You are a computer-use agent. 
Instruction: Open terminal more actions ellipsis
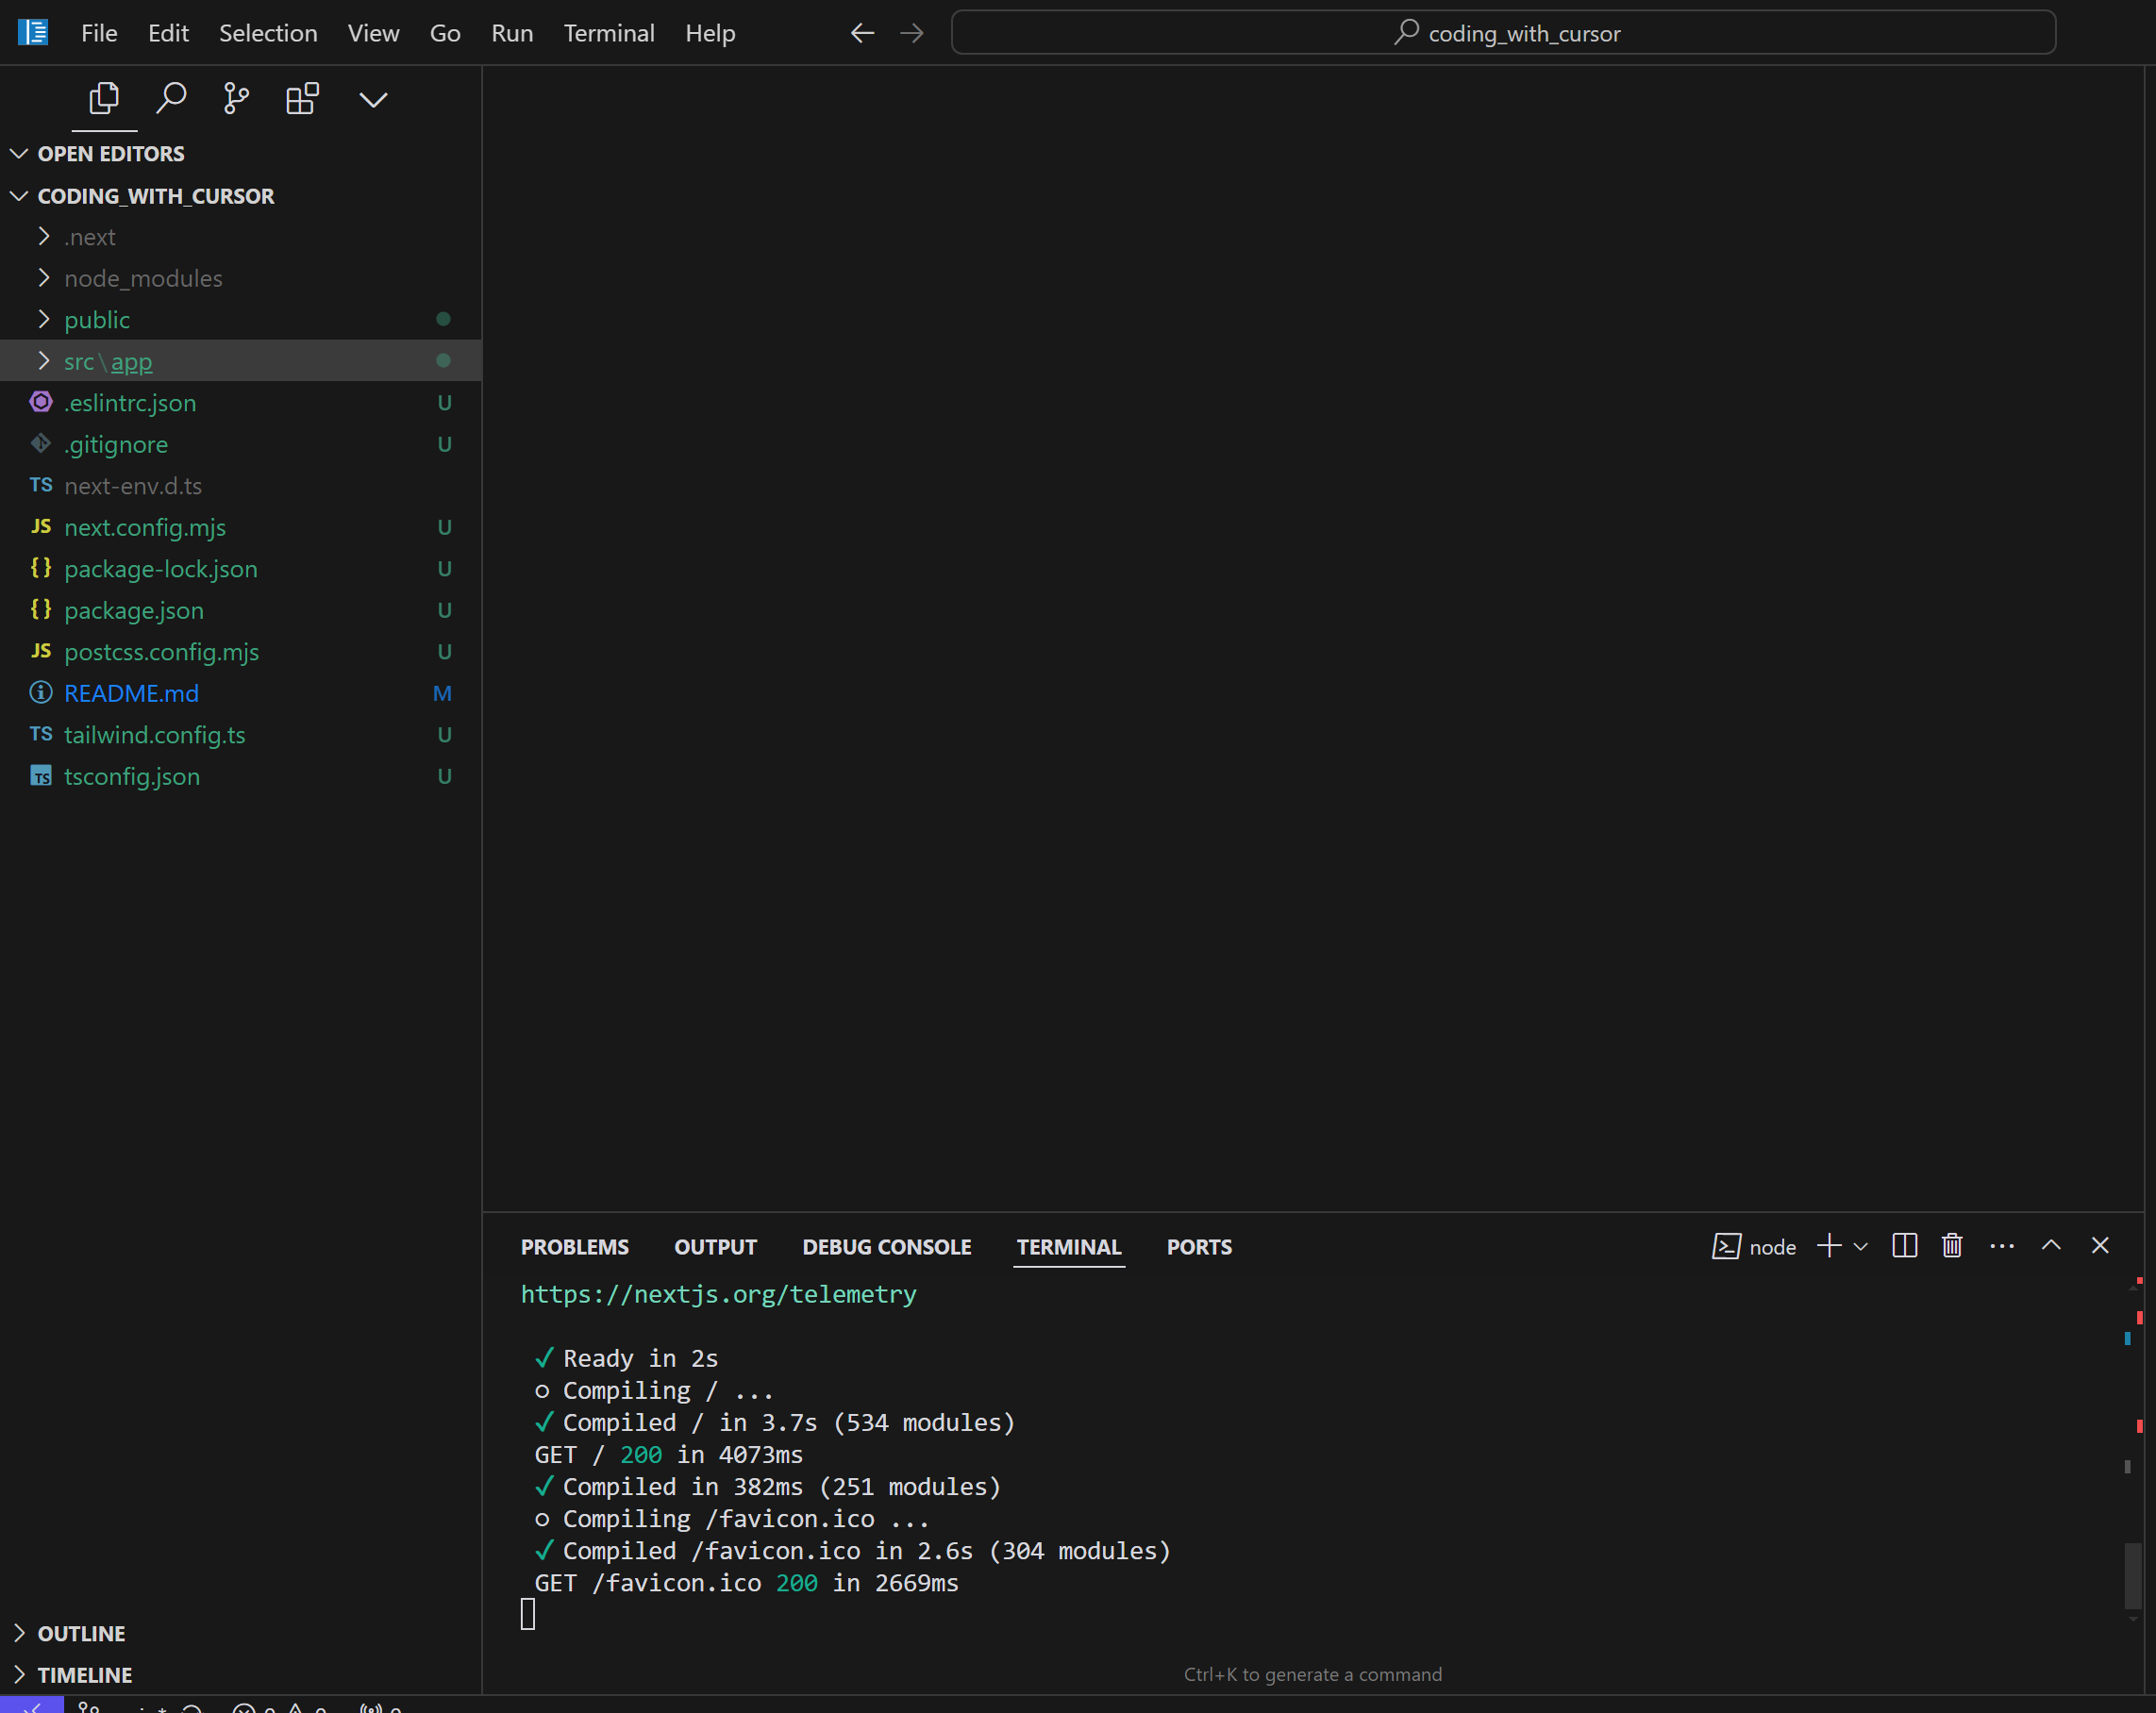point(2002,1245)
